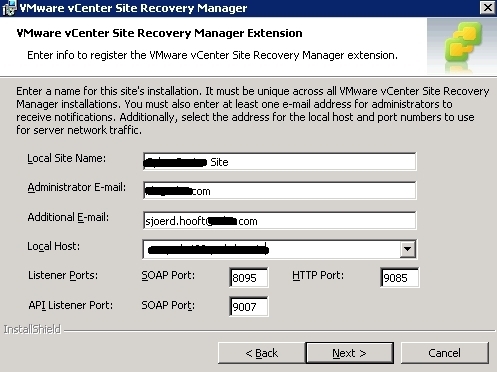Click the "Additional E-mail:" label
The width and height of the screenshot is (497, 372).
click(x=68, y=217)
